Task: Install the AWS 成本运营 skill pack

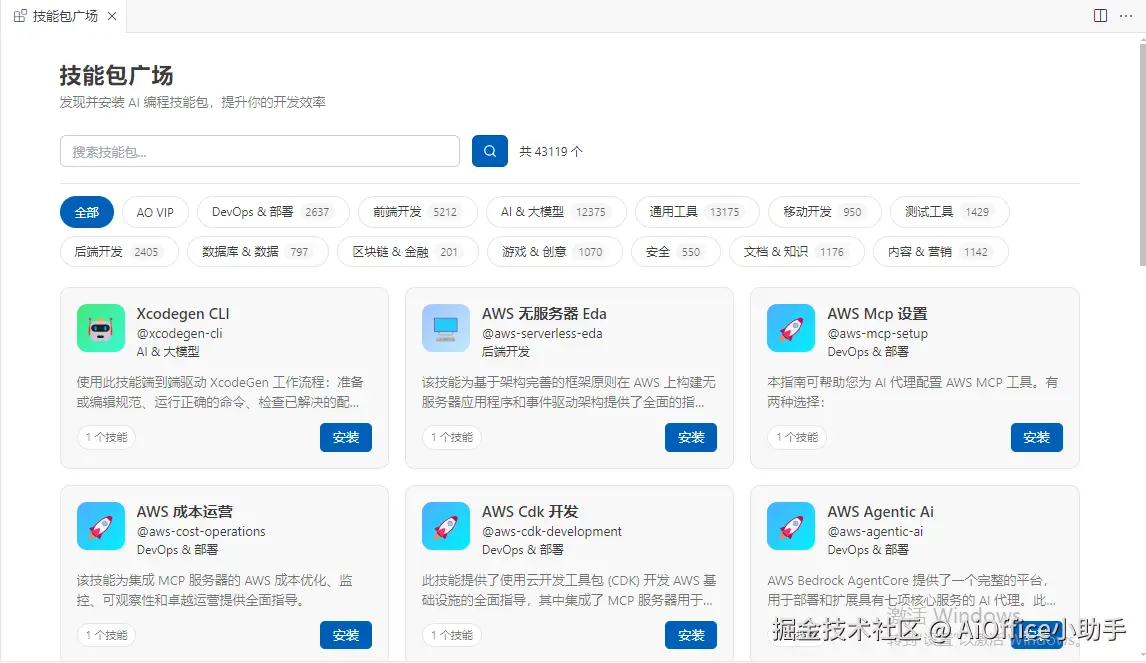Action: point(346,635)
